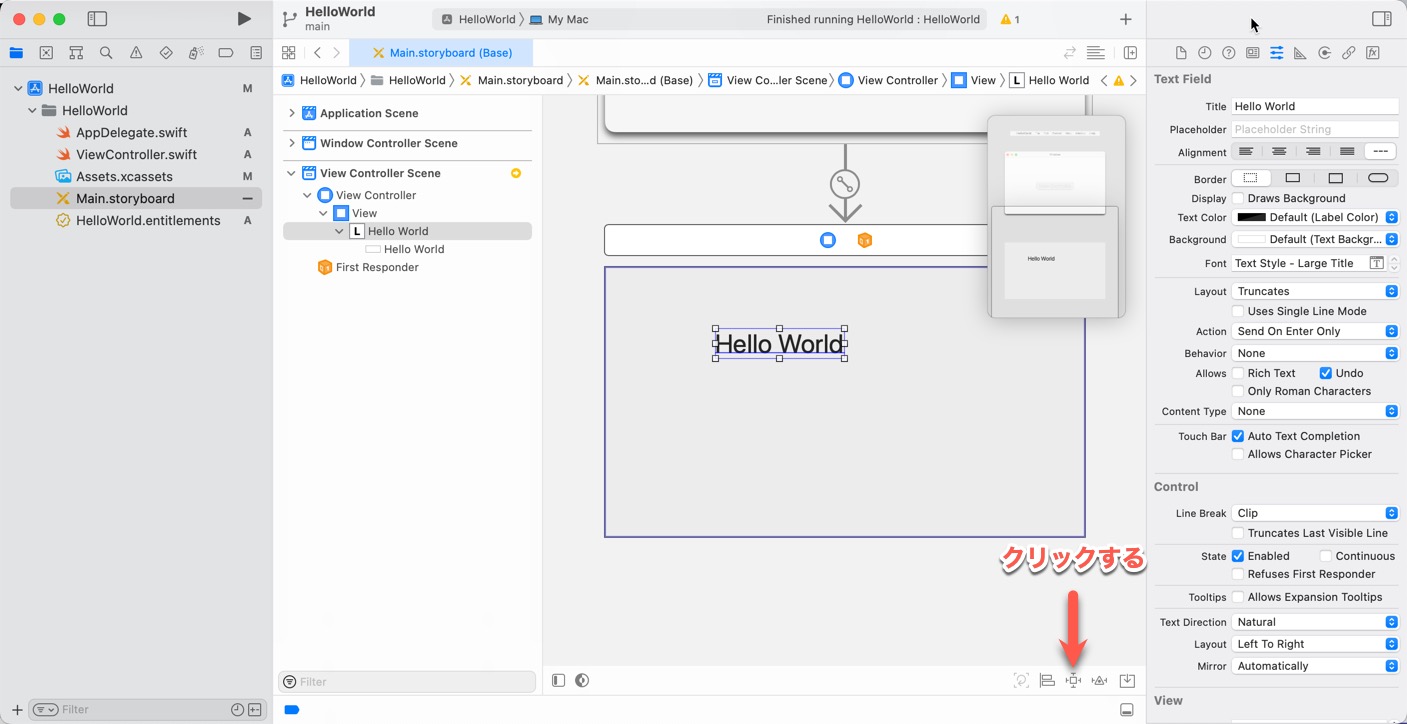
Task: Add an editor on the right
Action: coord(1130,53)
